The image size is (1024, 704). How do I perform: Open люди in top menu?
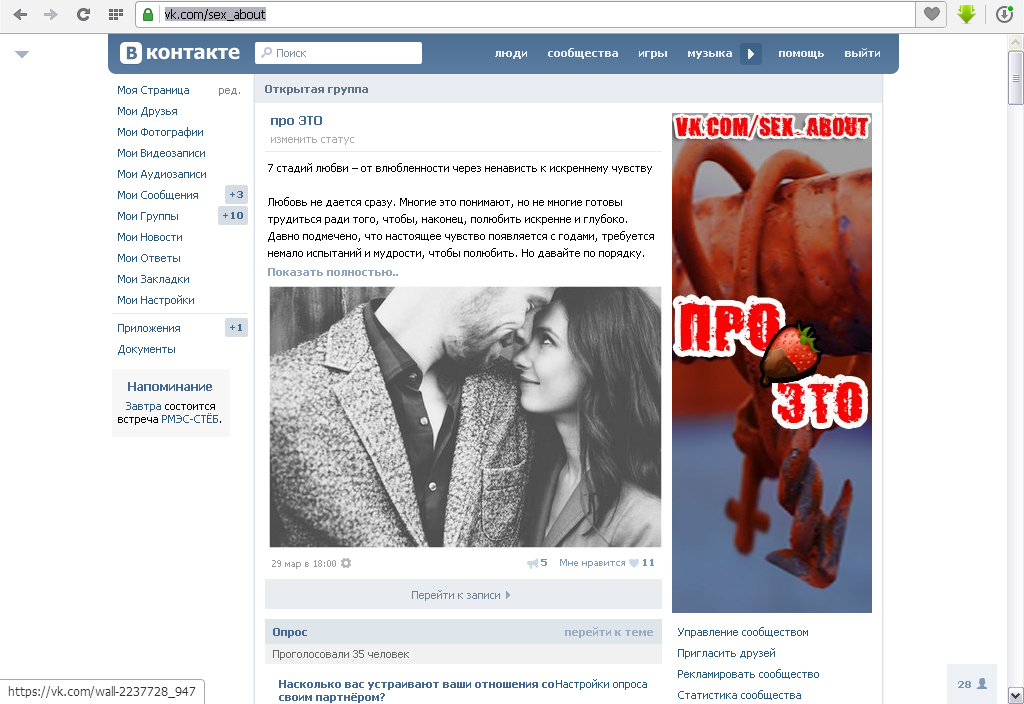[511, 53]
